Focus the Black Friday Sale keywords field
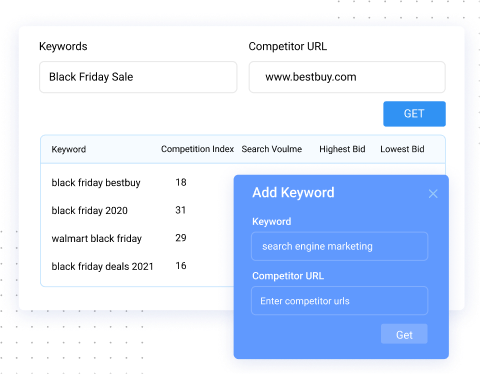480x374 pixels. 138,77
